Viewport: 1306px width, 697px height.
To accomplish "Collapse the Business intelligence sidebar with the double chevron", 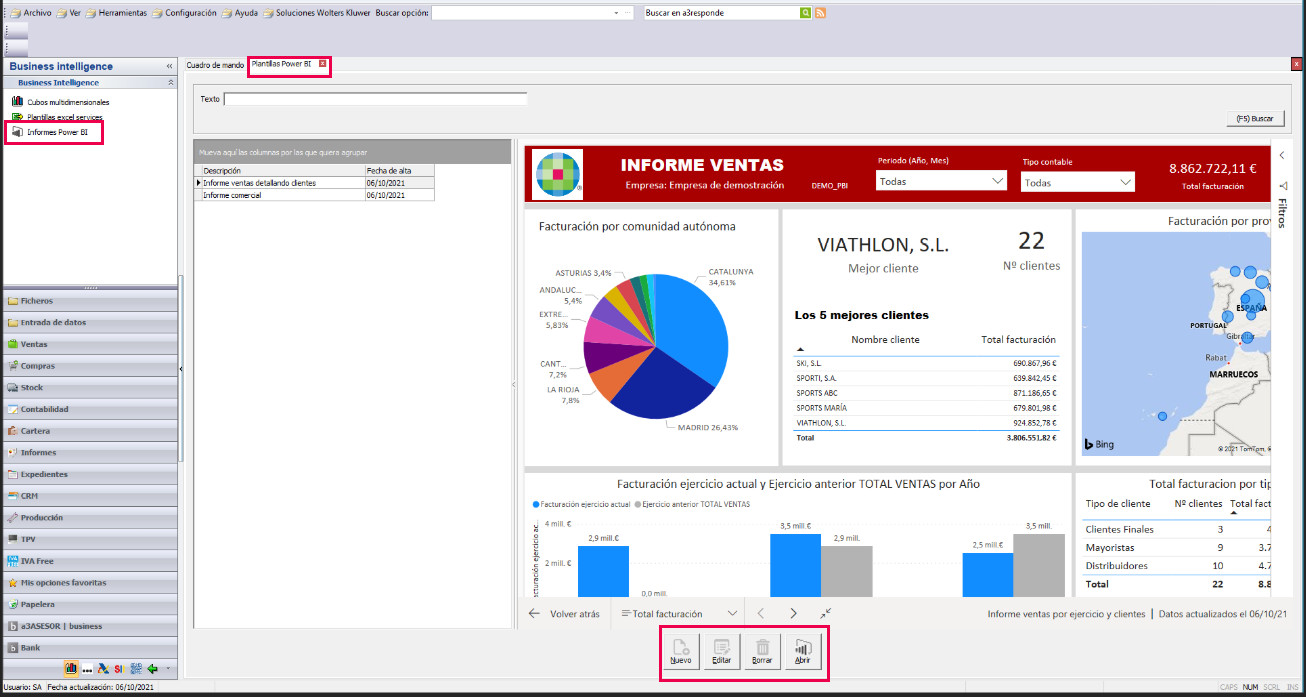I will pyautogui.click(x=169, y=66).
